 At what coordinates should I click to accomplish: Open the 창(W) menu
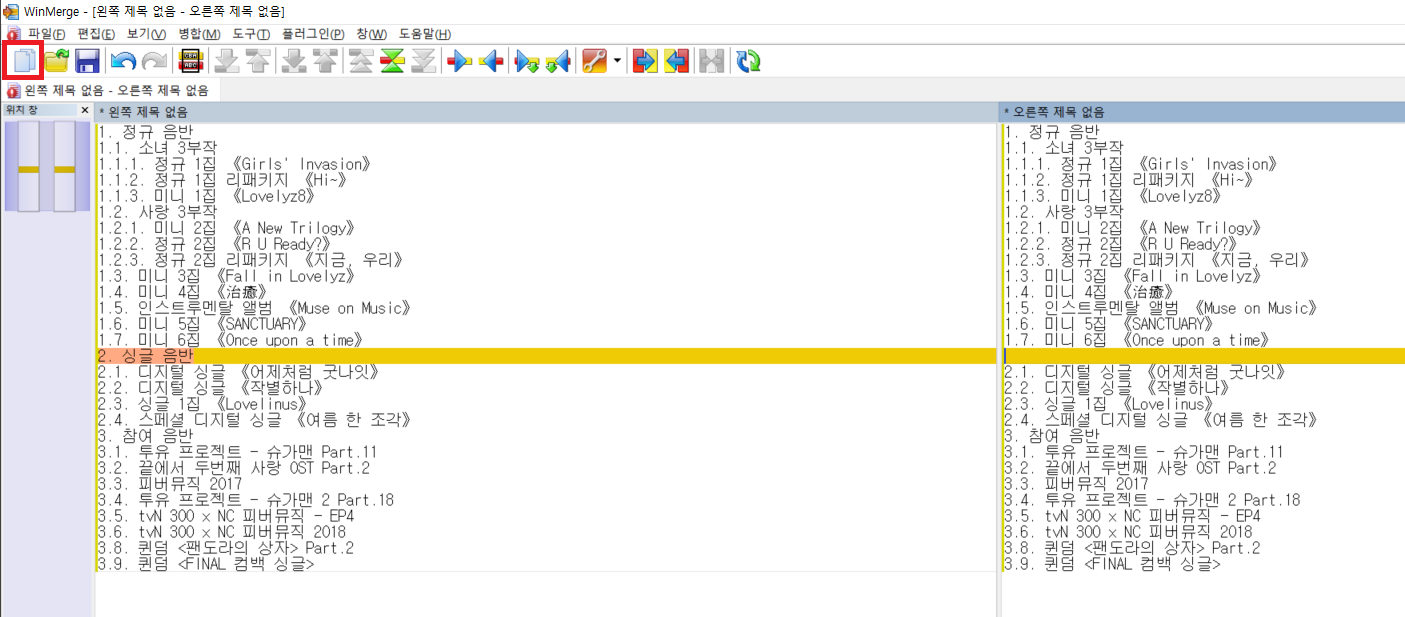(x=371, y=34)
